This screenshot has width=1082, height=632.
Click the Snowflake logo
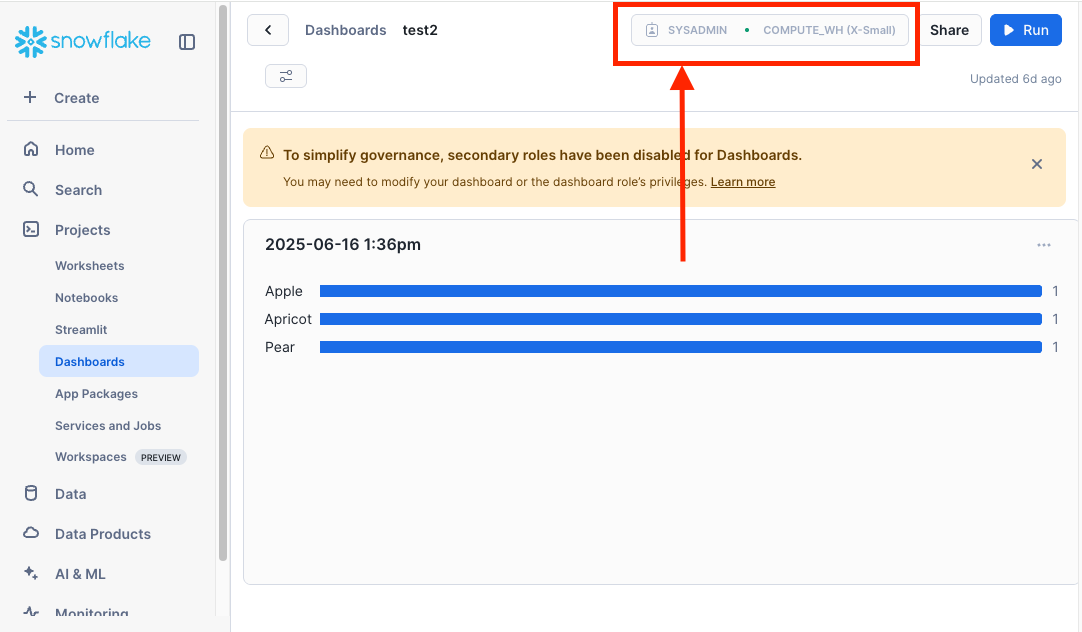(x=83, y=41)
